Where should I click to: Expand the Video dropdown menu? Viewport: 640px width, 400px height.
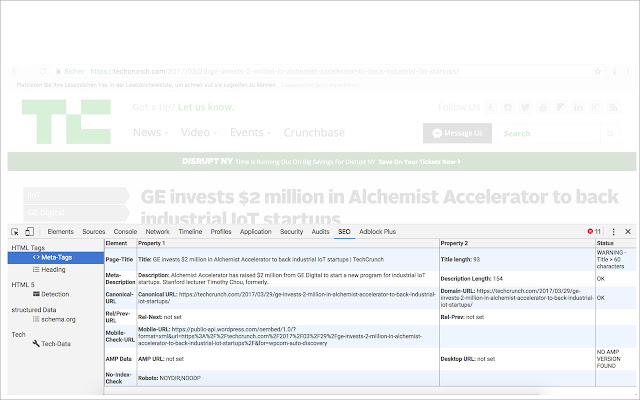[199, 133]
